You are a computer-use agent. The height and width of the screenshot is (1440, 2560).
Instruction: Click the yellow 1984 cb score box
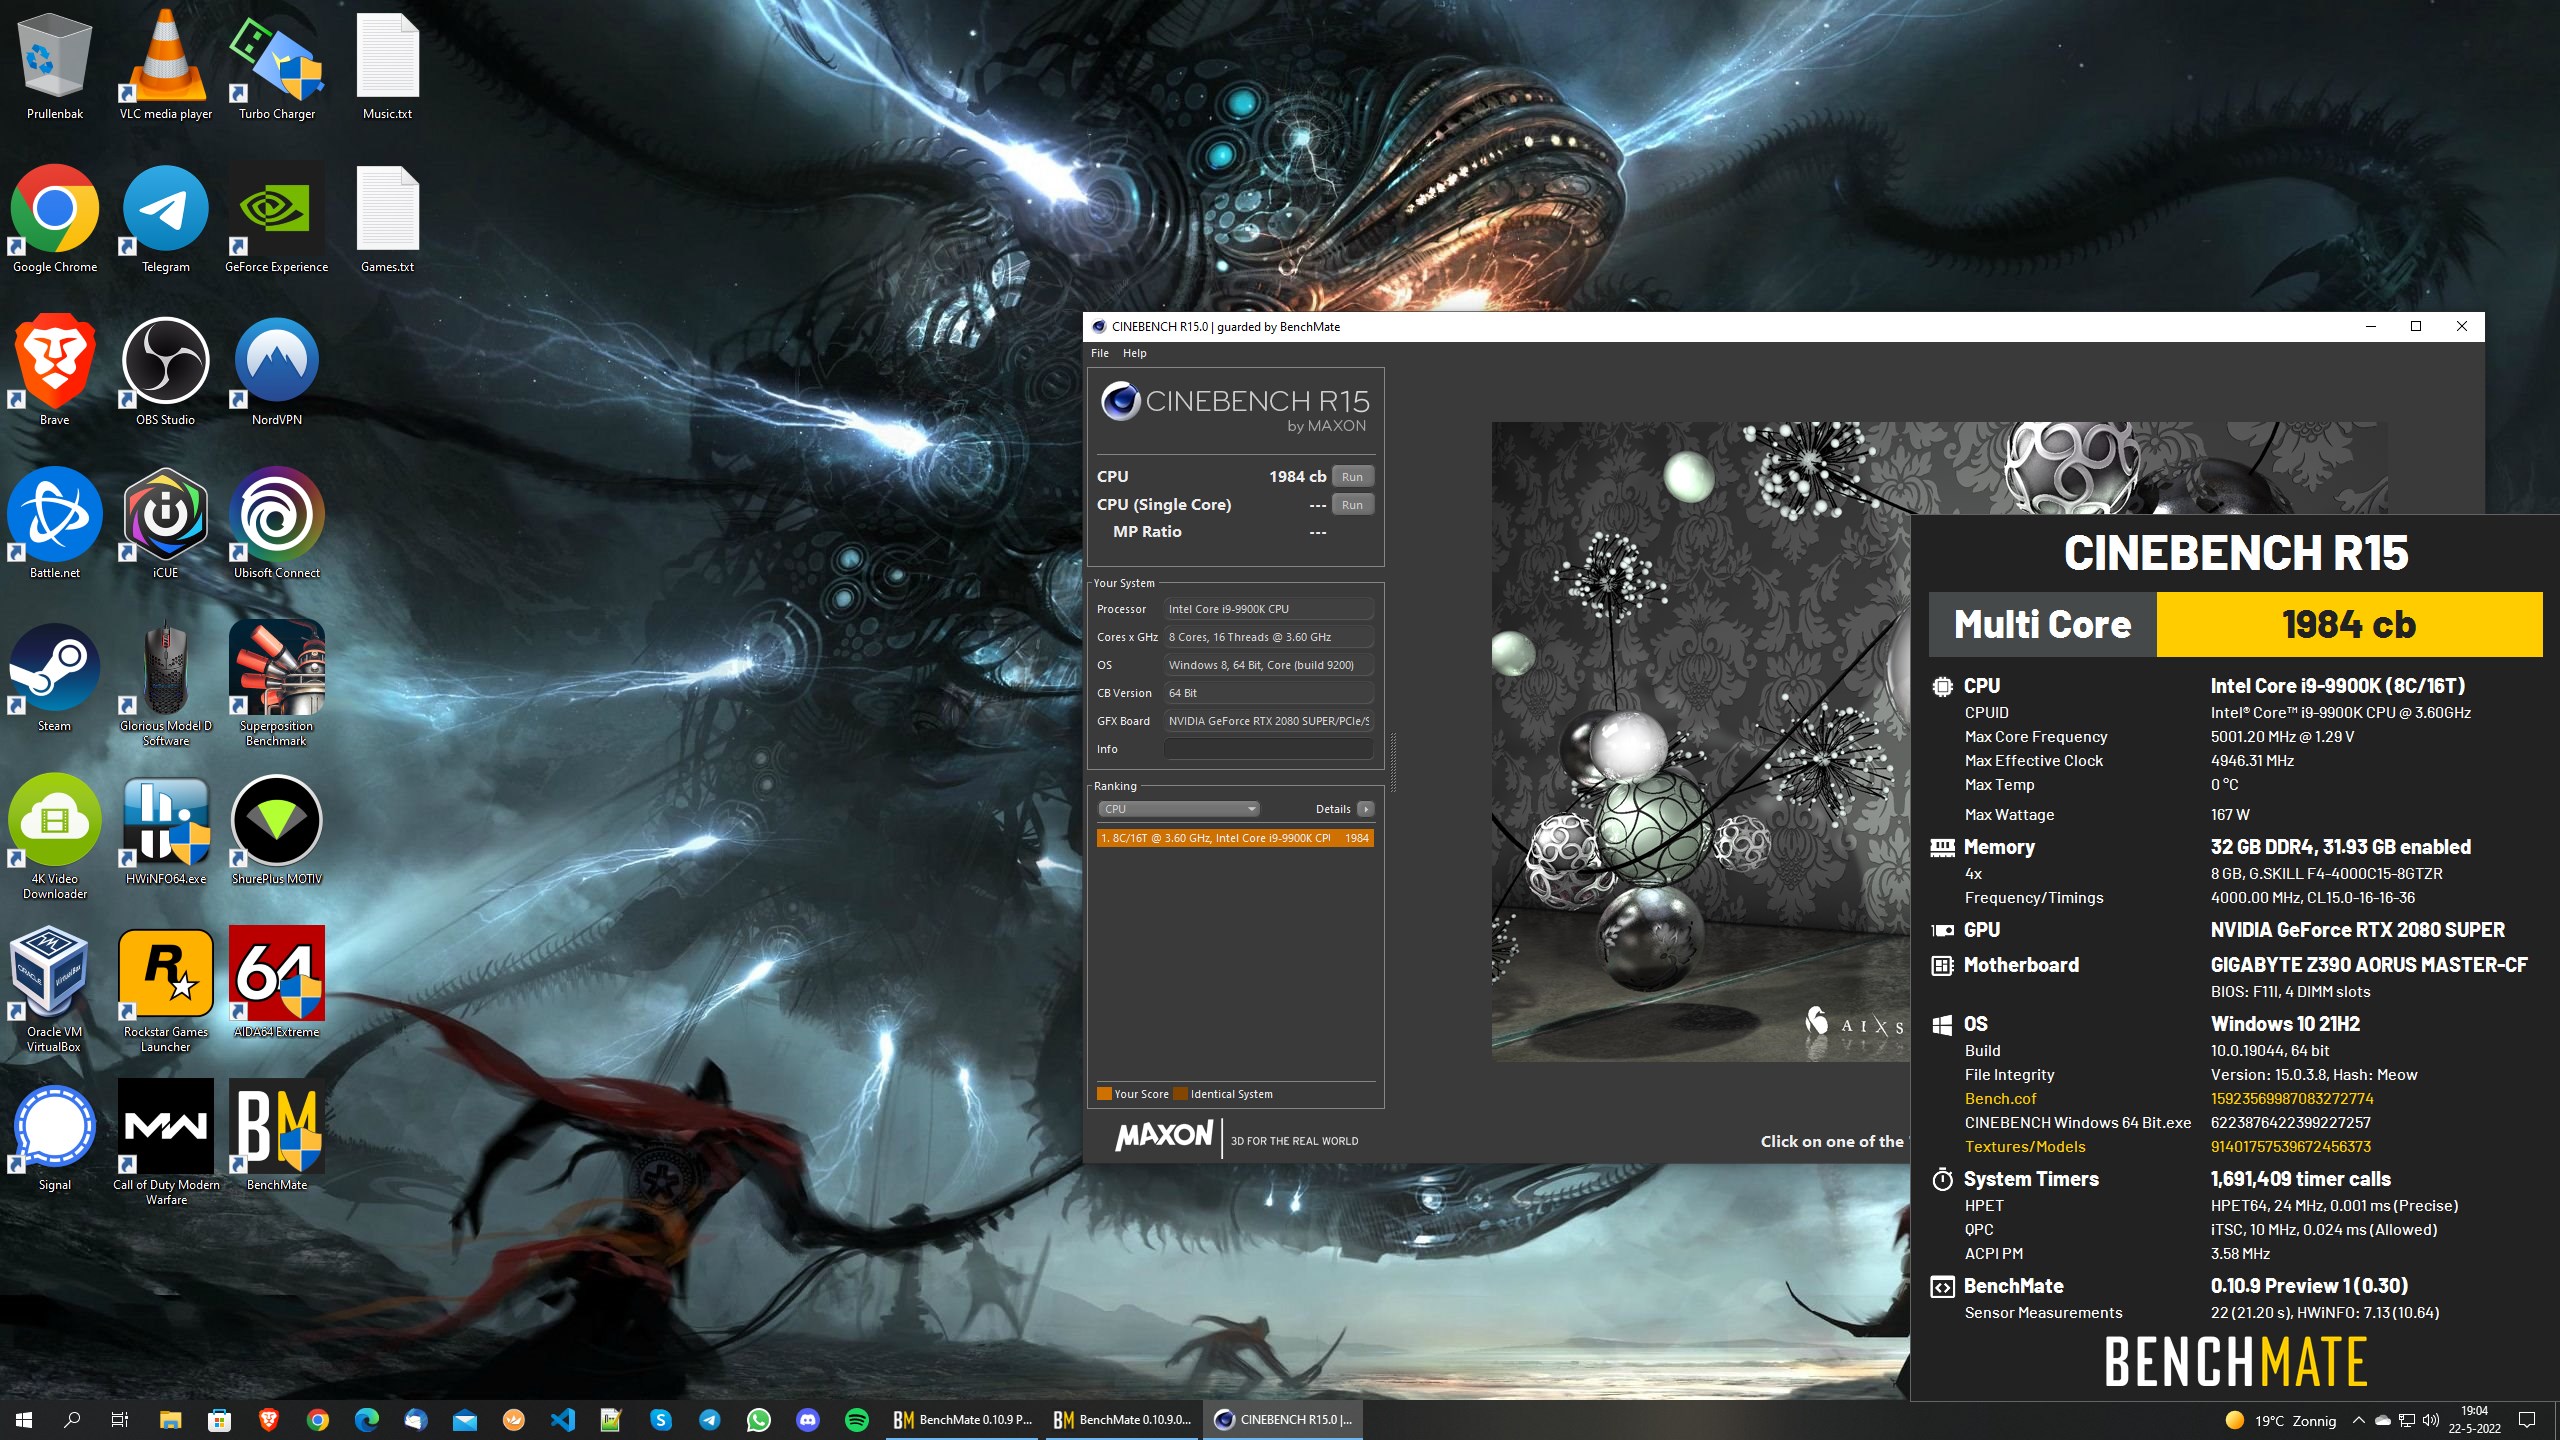pyautogui.click(x=2349, y=624)
